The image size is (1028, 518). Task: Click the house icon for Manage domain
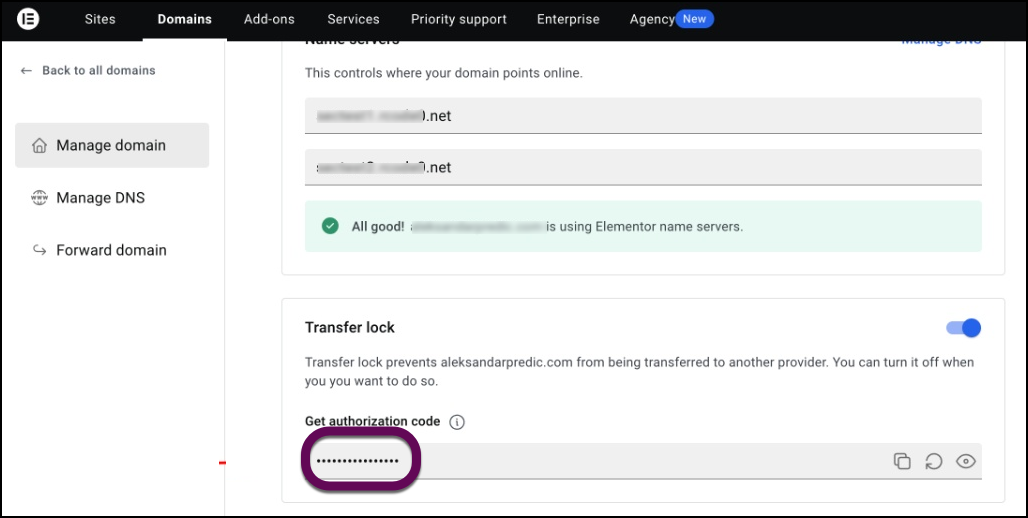click(x=39, y=146)
